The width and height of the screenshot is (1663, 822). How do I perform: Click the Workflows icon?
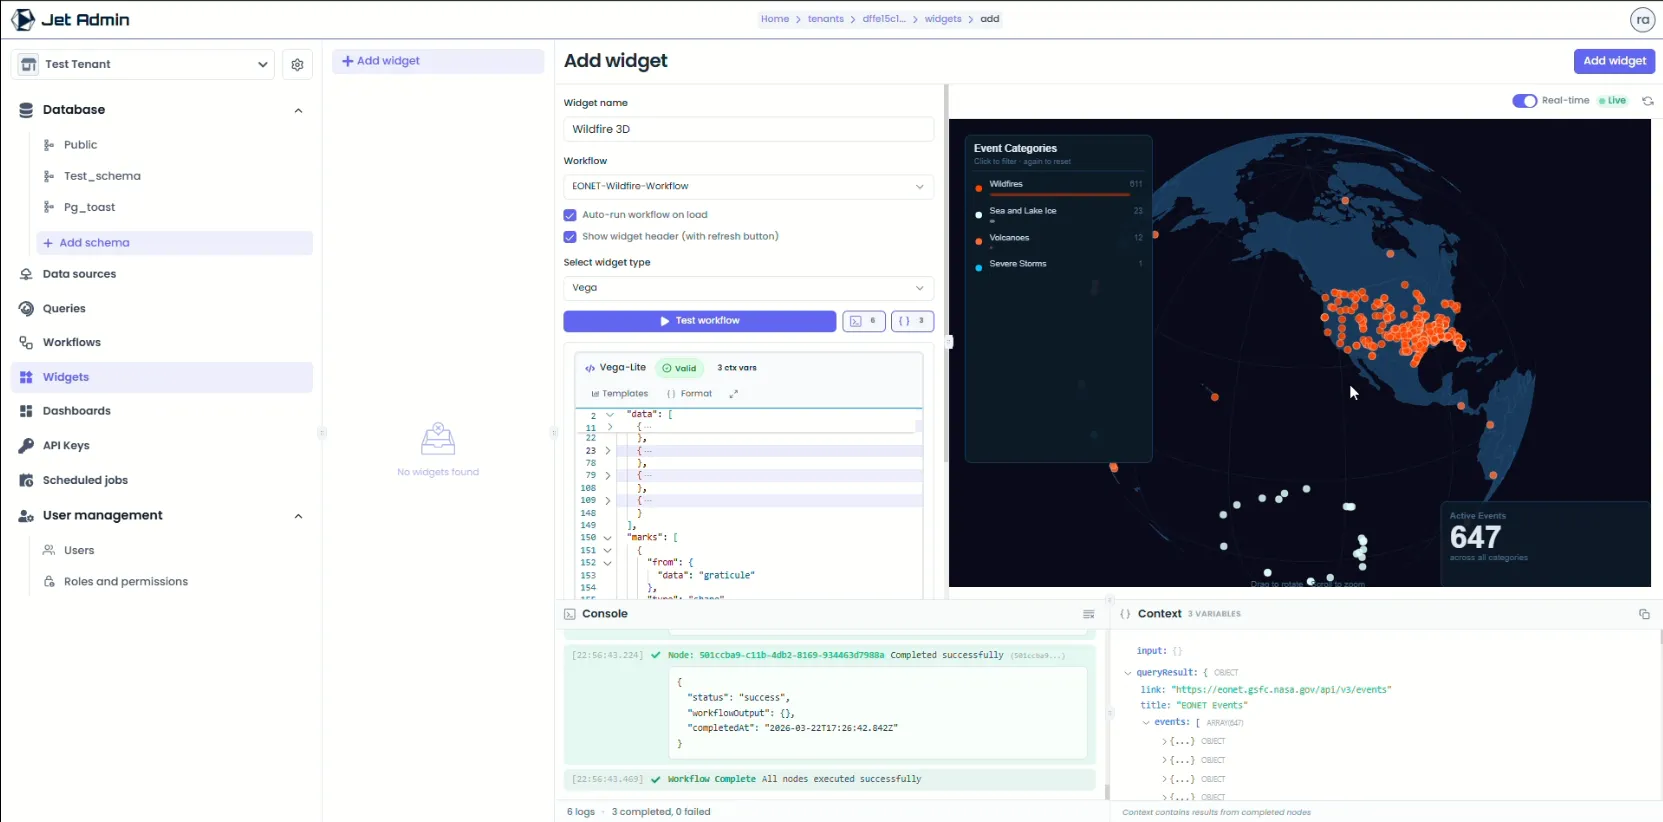26,342
